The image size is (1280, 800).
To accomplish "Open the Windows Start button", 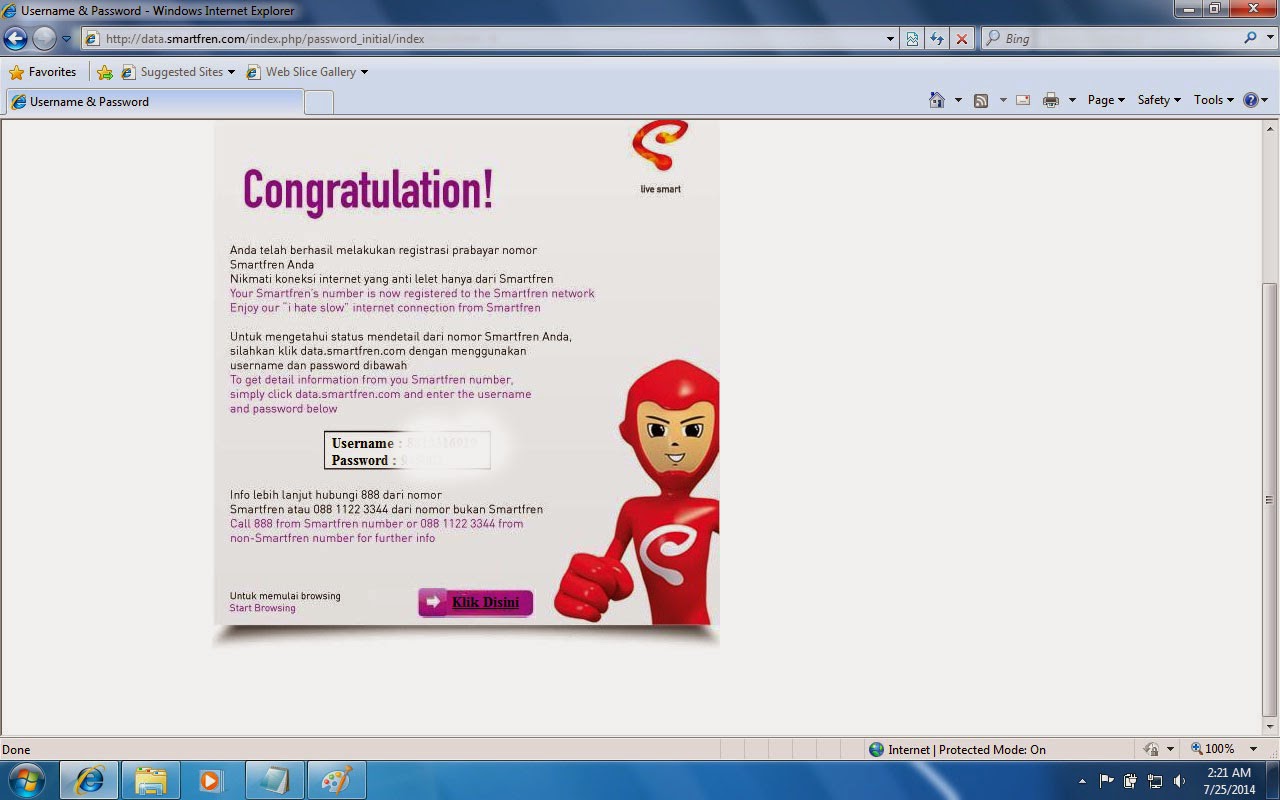I will (x=27, y=780).
